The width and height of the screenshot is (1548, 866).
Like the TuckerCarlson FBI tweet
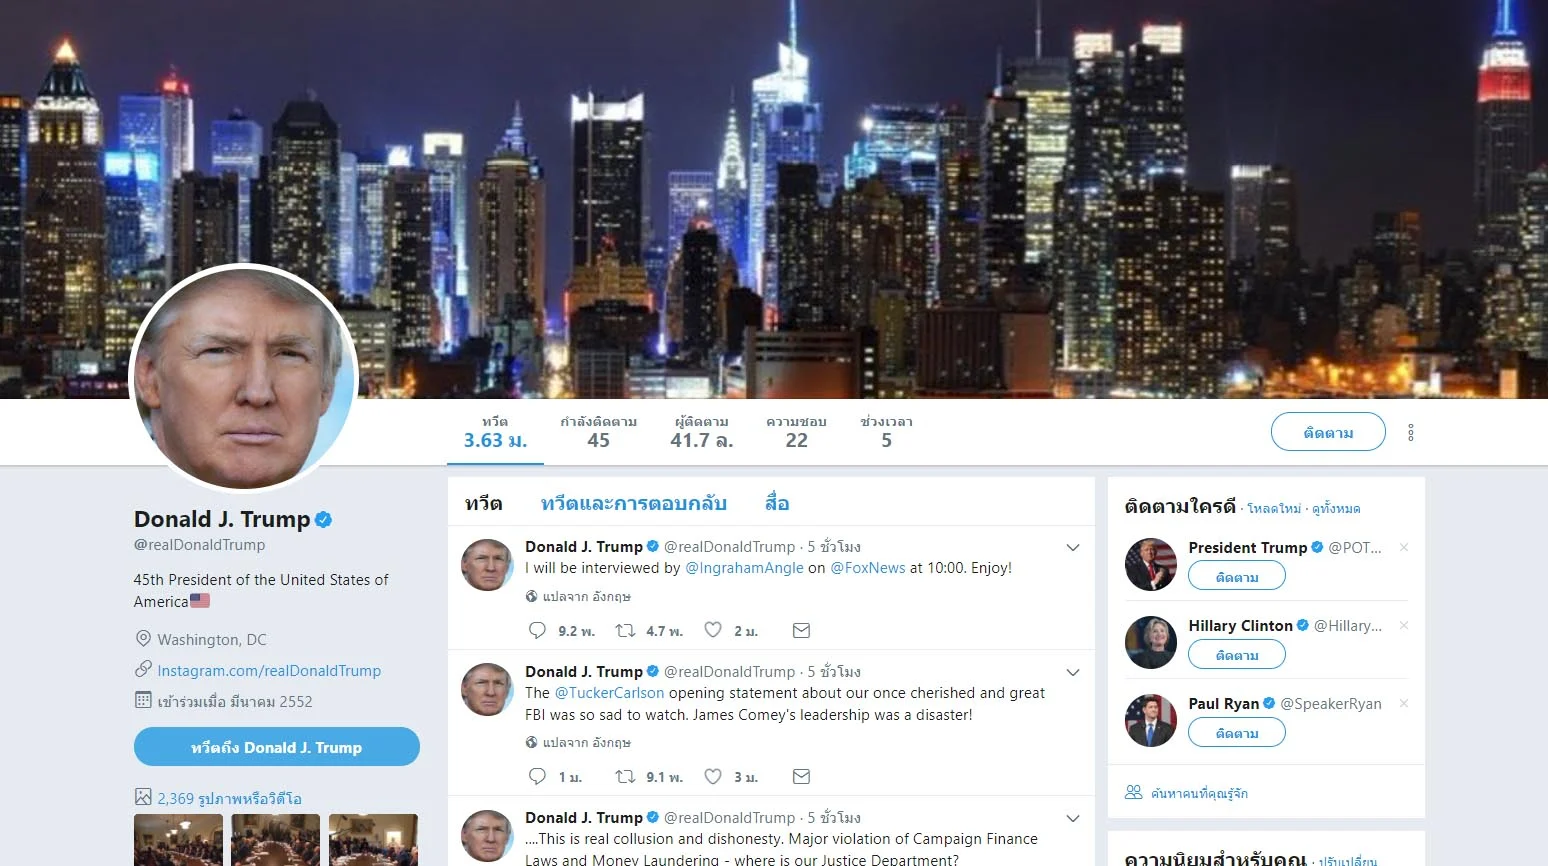click(713, 776)
